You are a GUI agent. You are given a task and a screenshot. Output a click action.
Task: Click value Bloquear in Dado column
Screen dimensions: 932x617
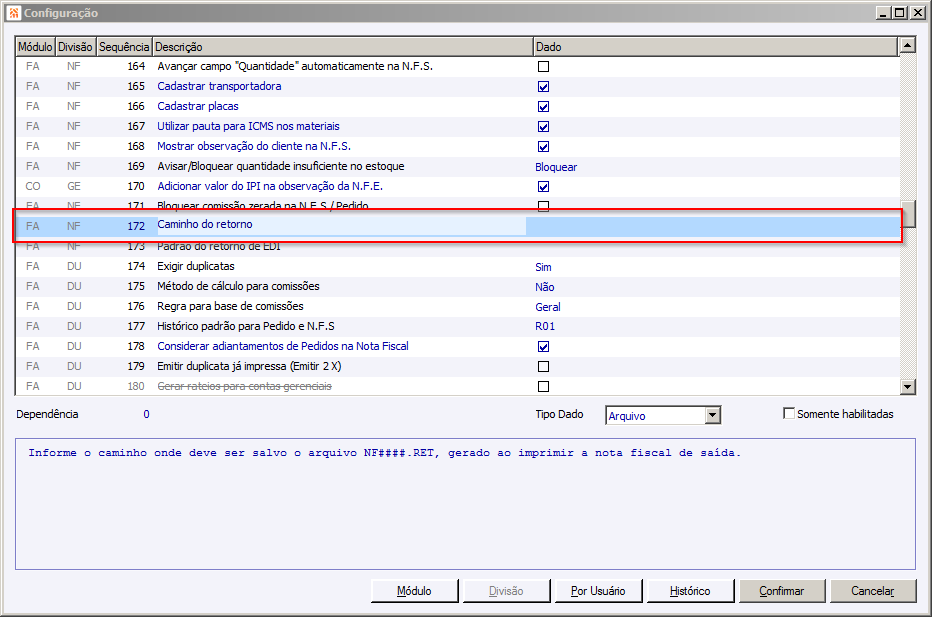[x=556, y=168]
